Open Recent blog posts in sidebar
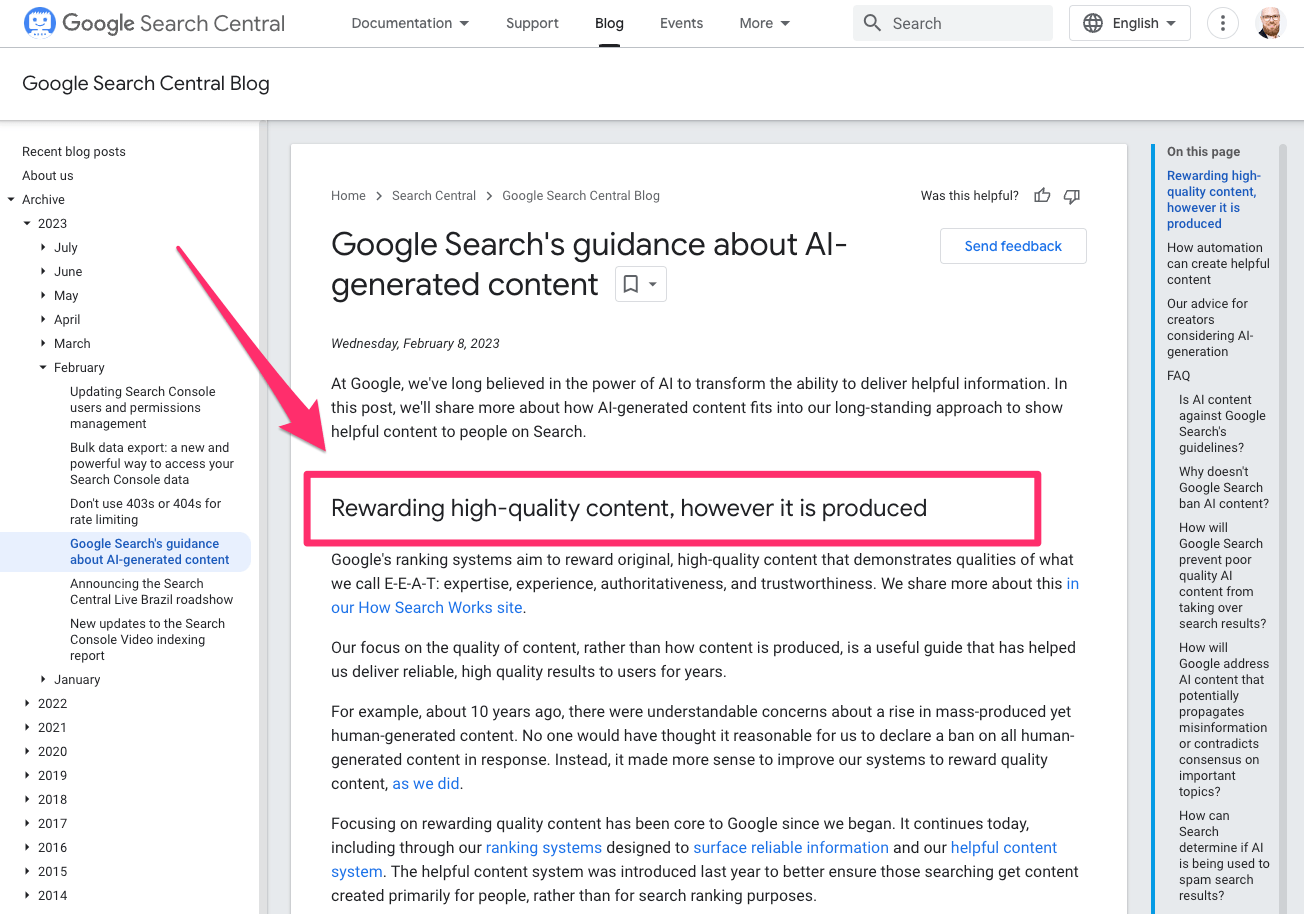Image resolution: width=1304 pixels, height=914 pixels. pyautogui.click(x=74, y=152)
